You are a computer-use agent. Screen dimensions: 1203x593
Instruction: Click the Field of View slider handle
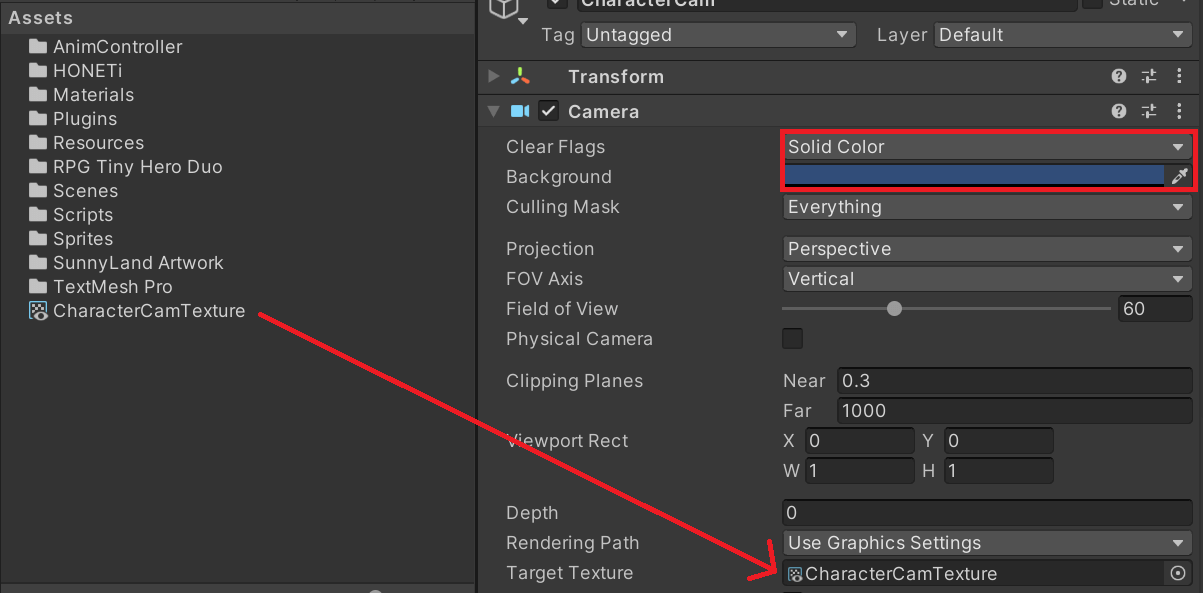[x=895, y=309]
